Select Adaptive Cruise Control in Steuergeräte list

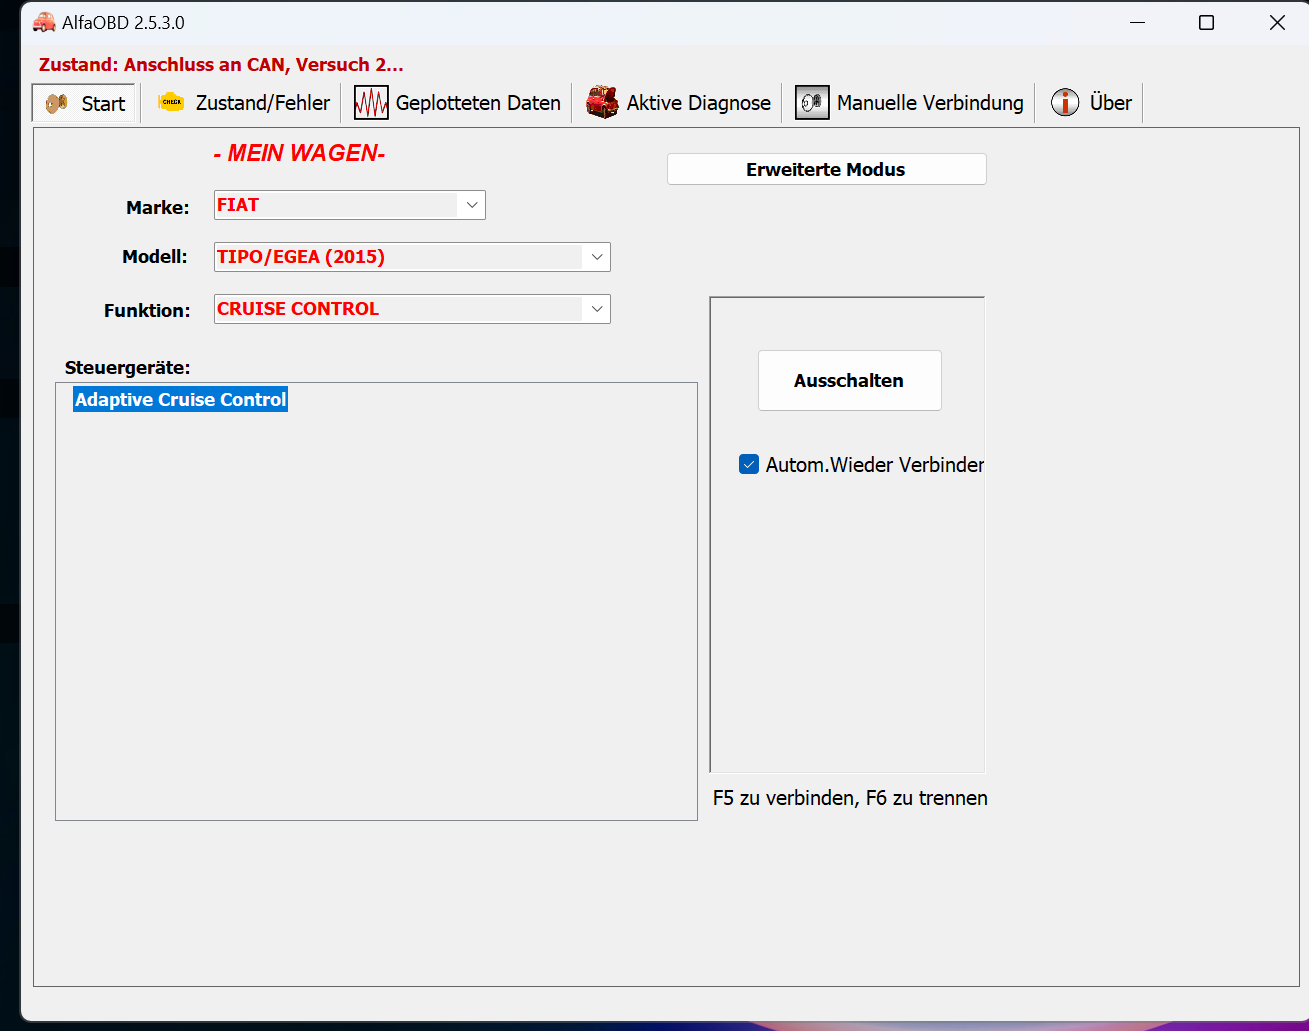181,400
